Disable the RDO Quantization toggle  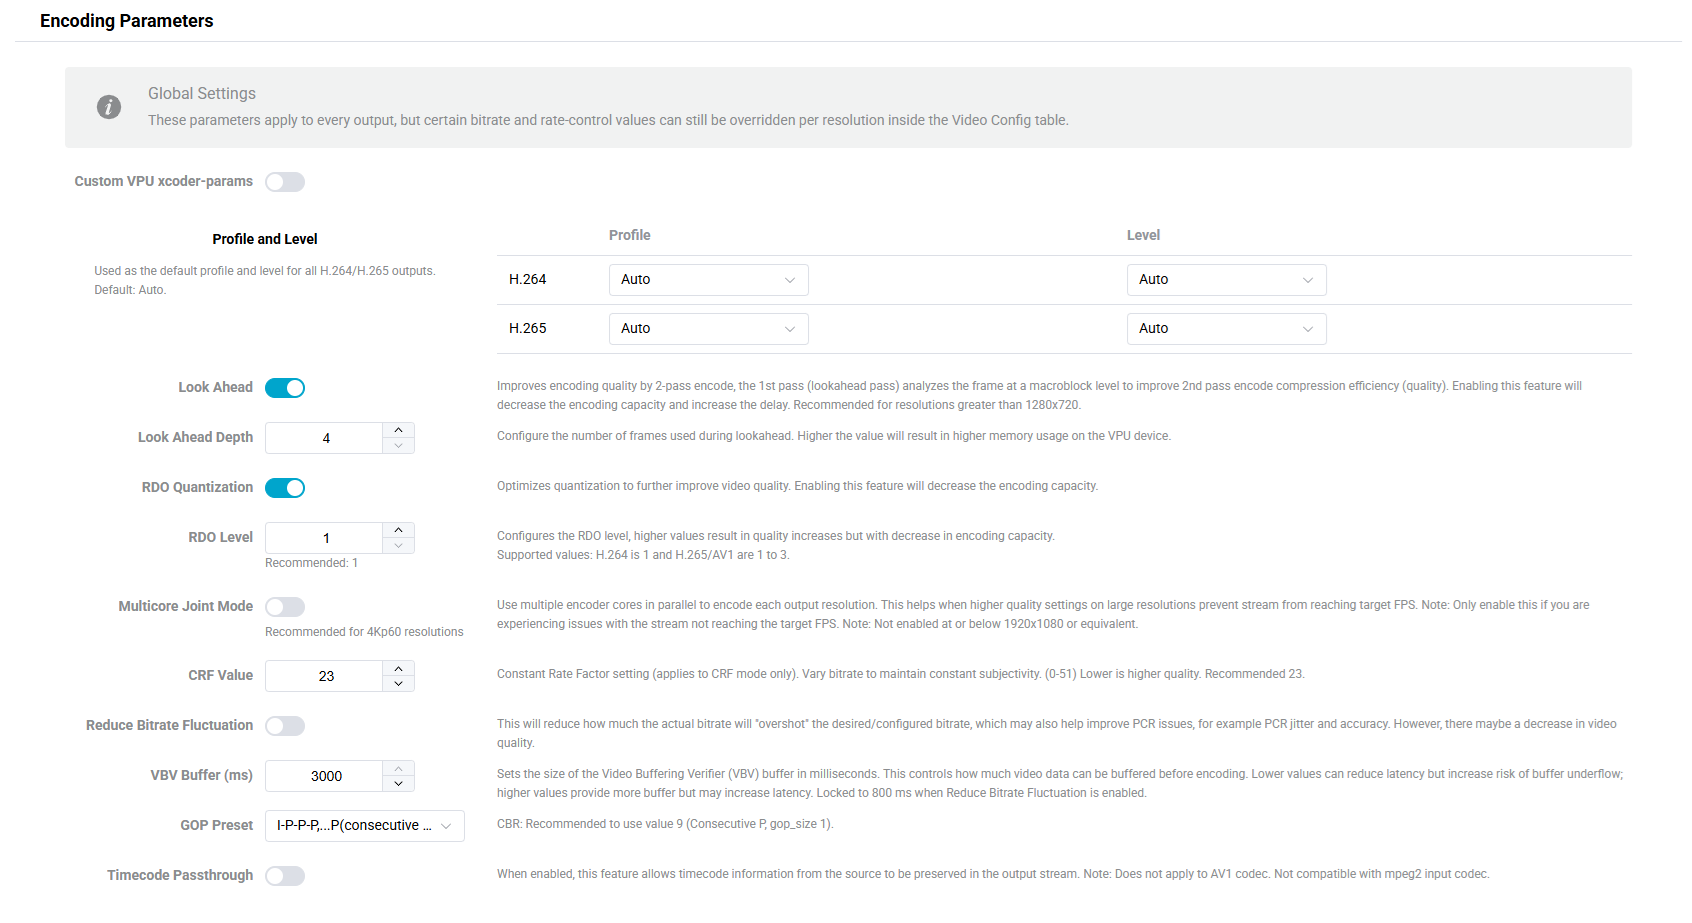(x=285, y=488)
